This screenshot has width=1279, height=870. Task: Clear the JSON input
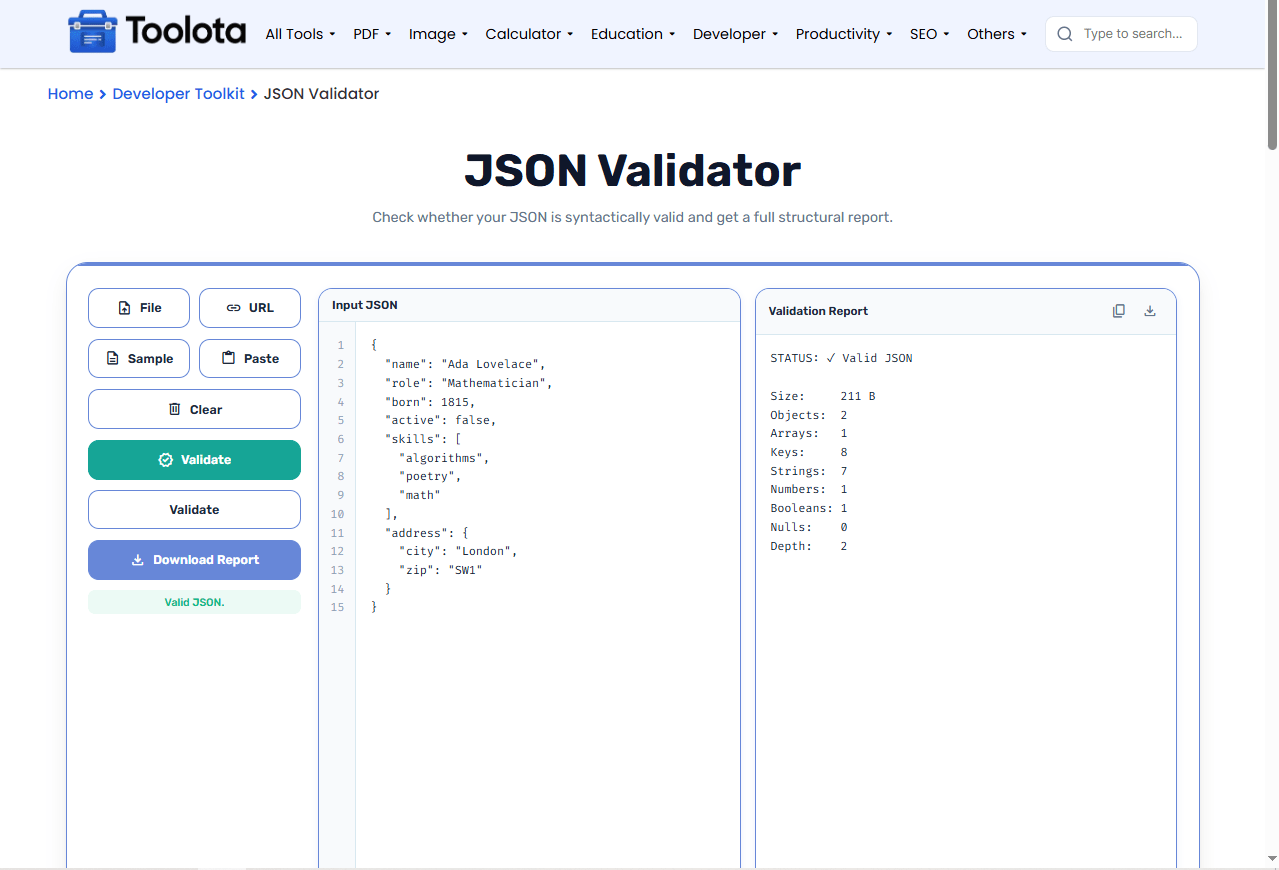[x=194, y=409]
